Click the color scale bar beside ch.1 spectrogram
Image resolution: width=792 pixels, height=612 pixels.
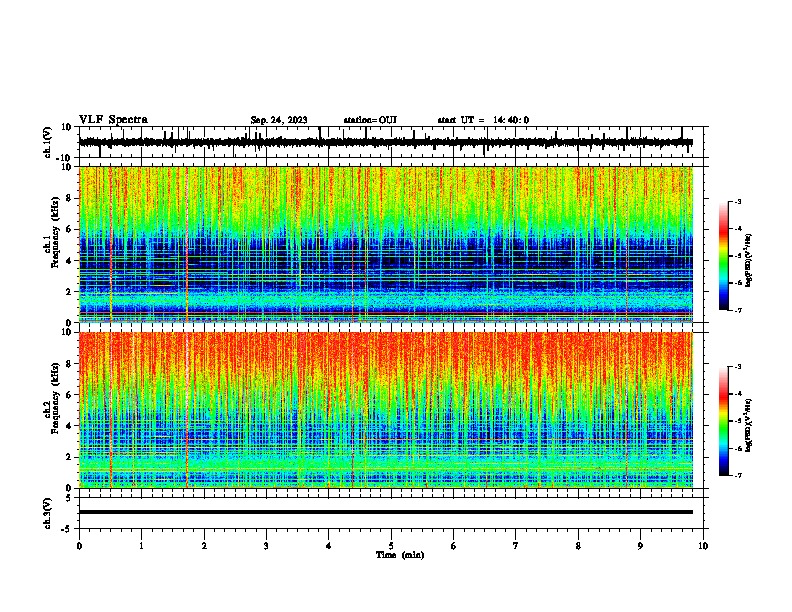(724, 256)
